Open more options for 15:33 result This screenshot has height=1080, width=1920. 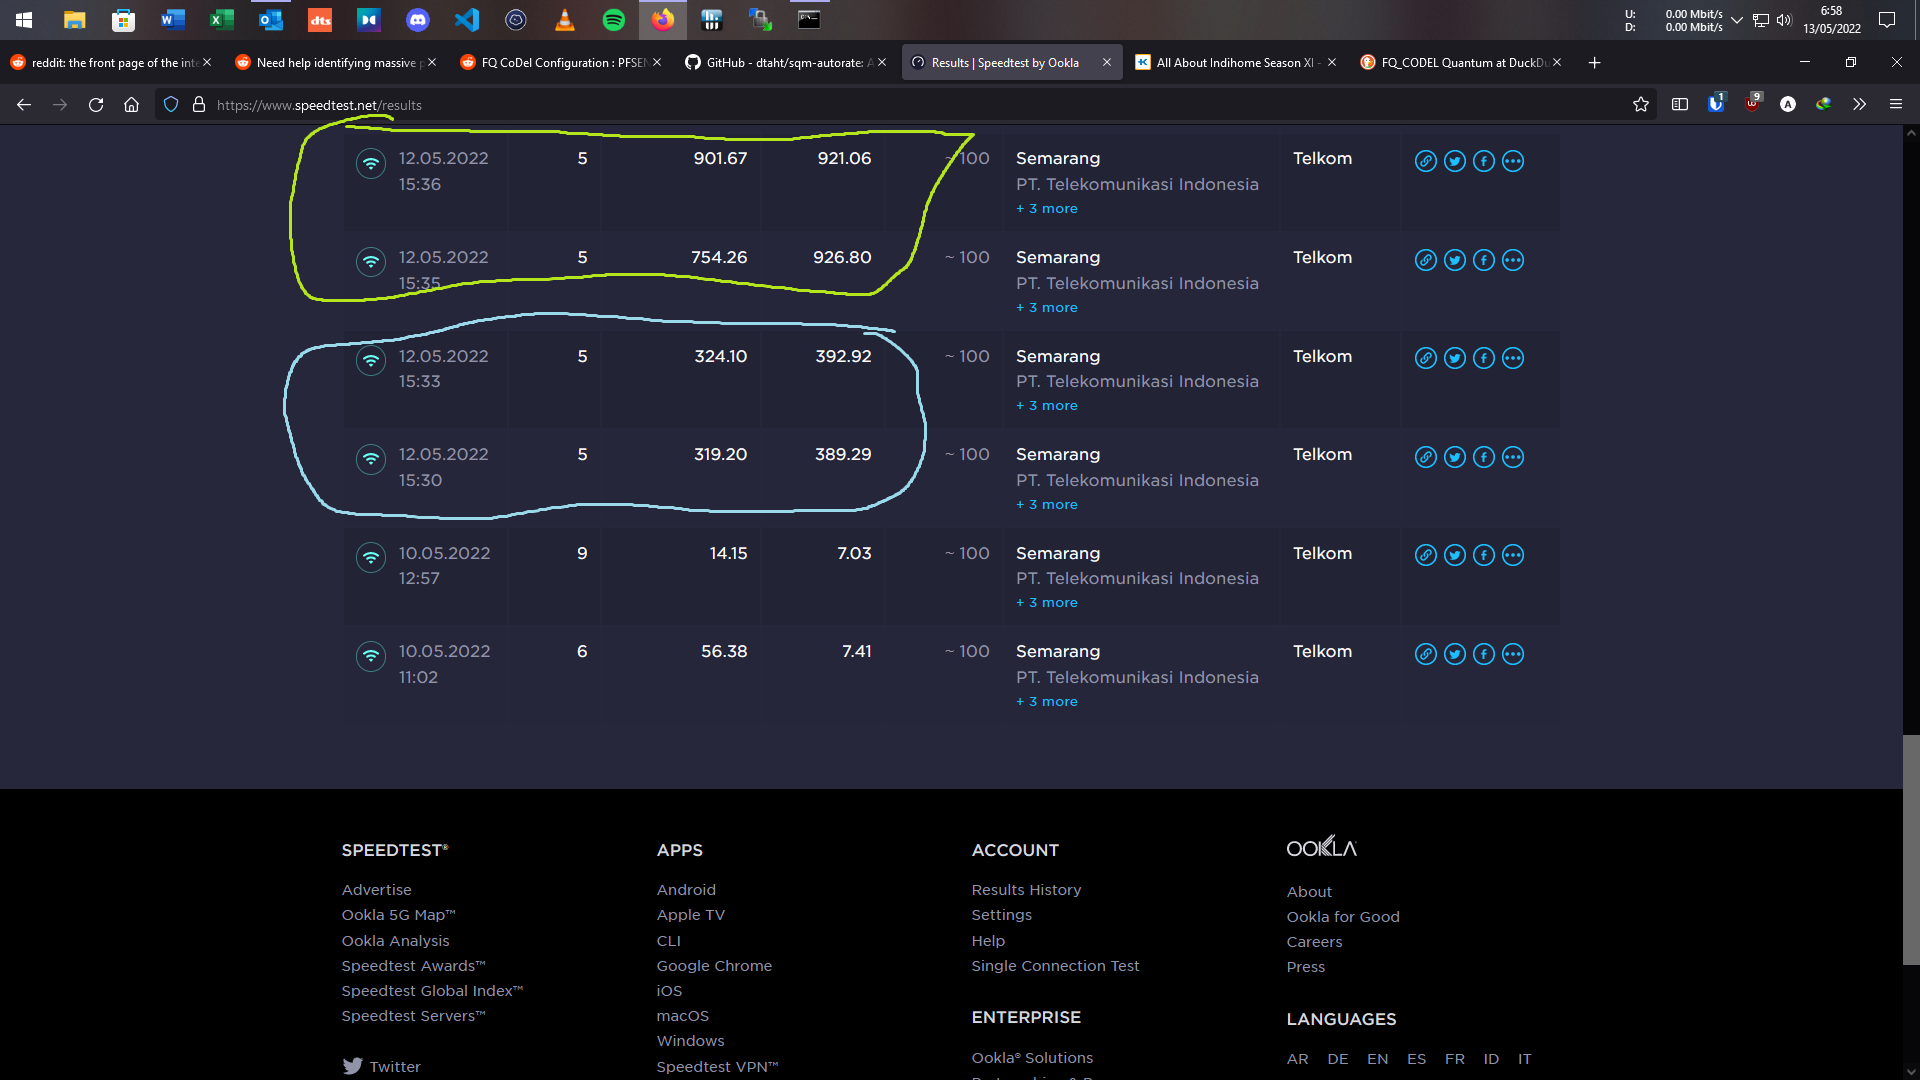point(1513,358)
